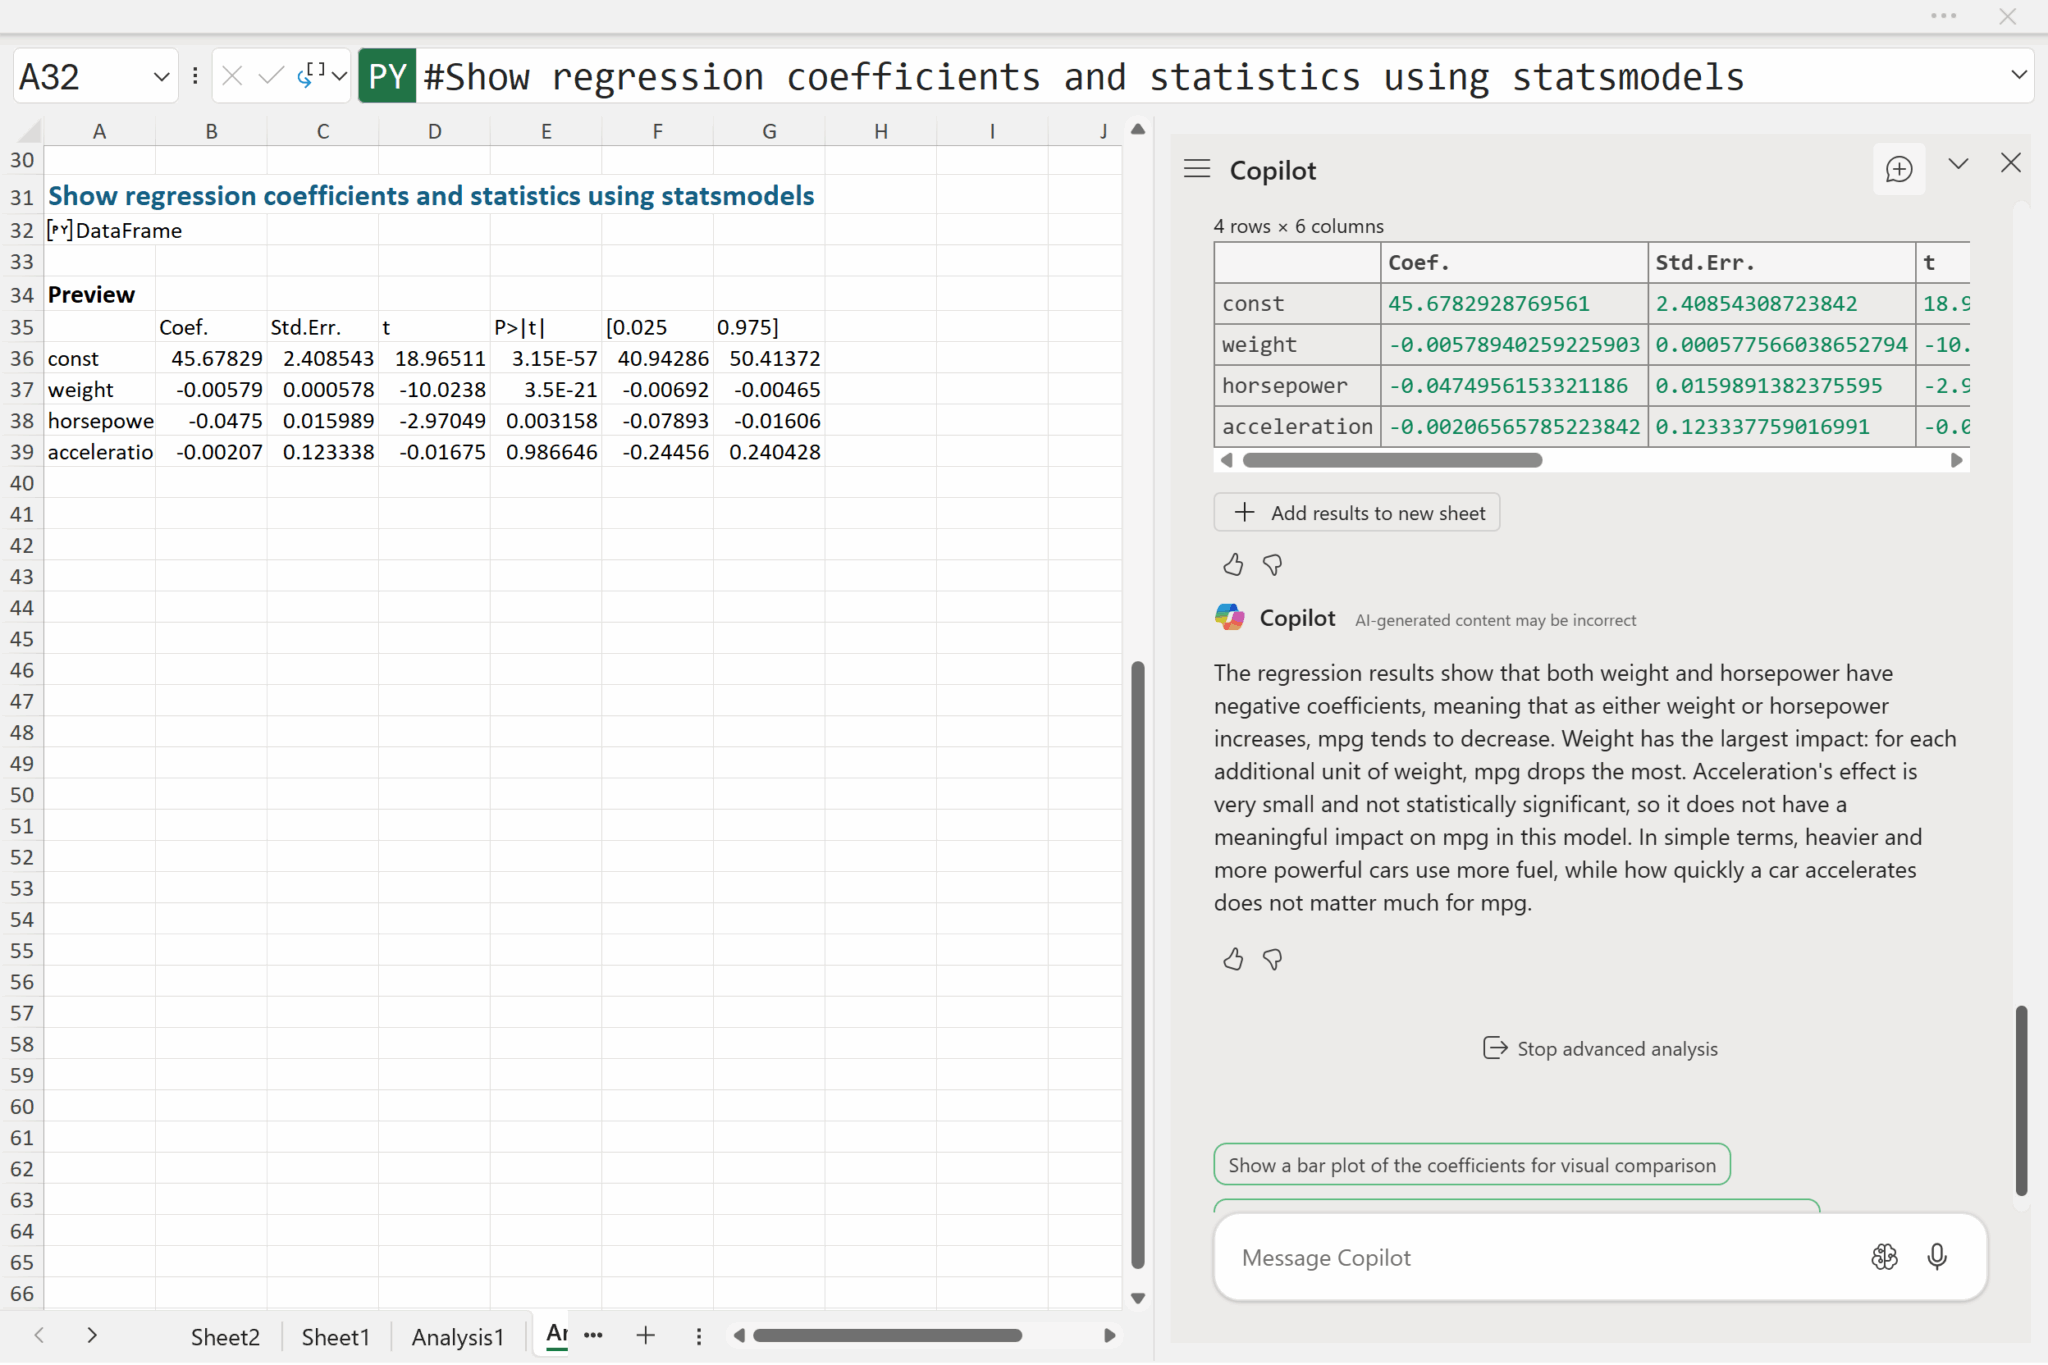Switch to Sheet2 tab
This screenshot has width=2048, height=1365.
(225, 1336)
